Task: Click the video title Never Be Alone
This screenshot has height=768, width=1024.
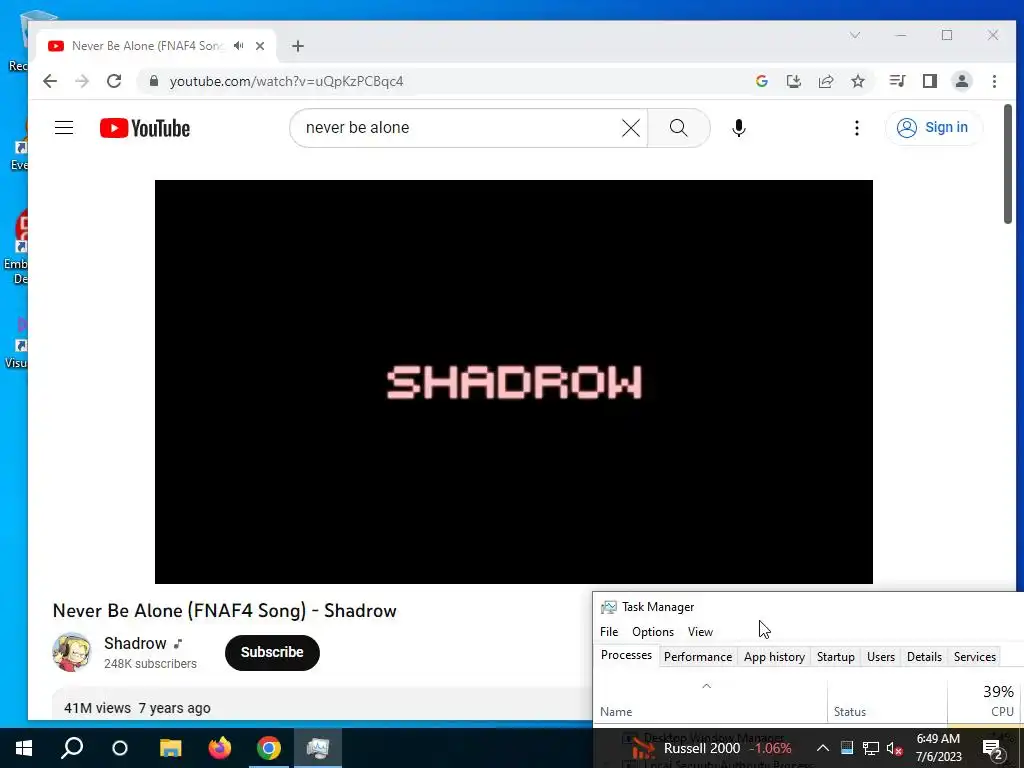Action: pos(225,611)
